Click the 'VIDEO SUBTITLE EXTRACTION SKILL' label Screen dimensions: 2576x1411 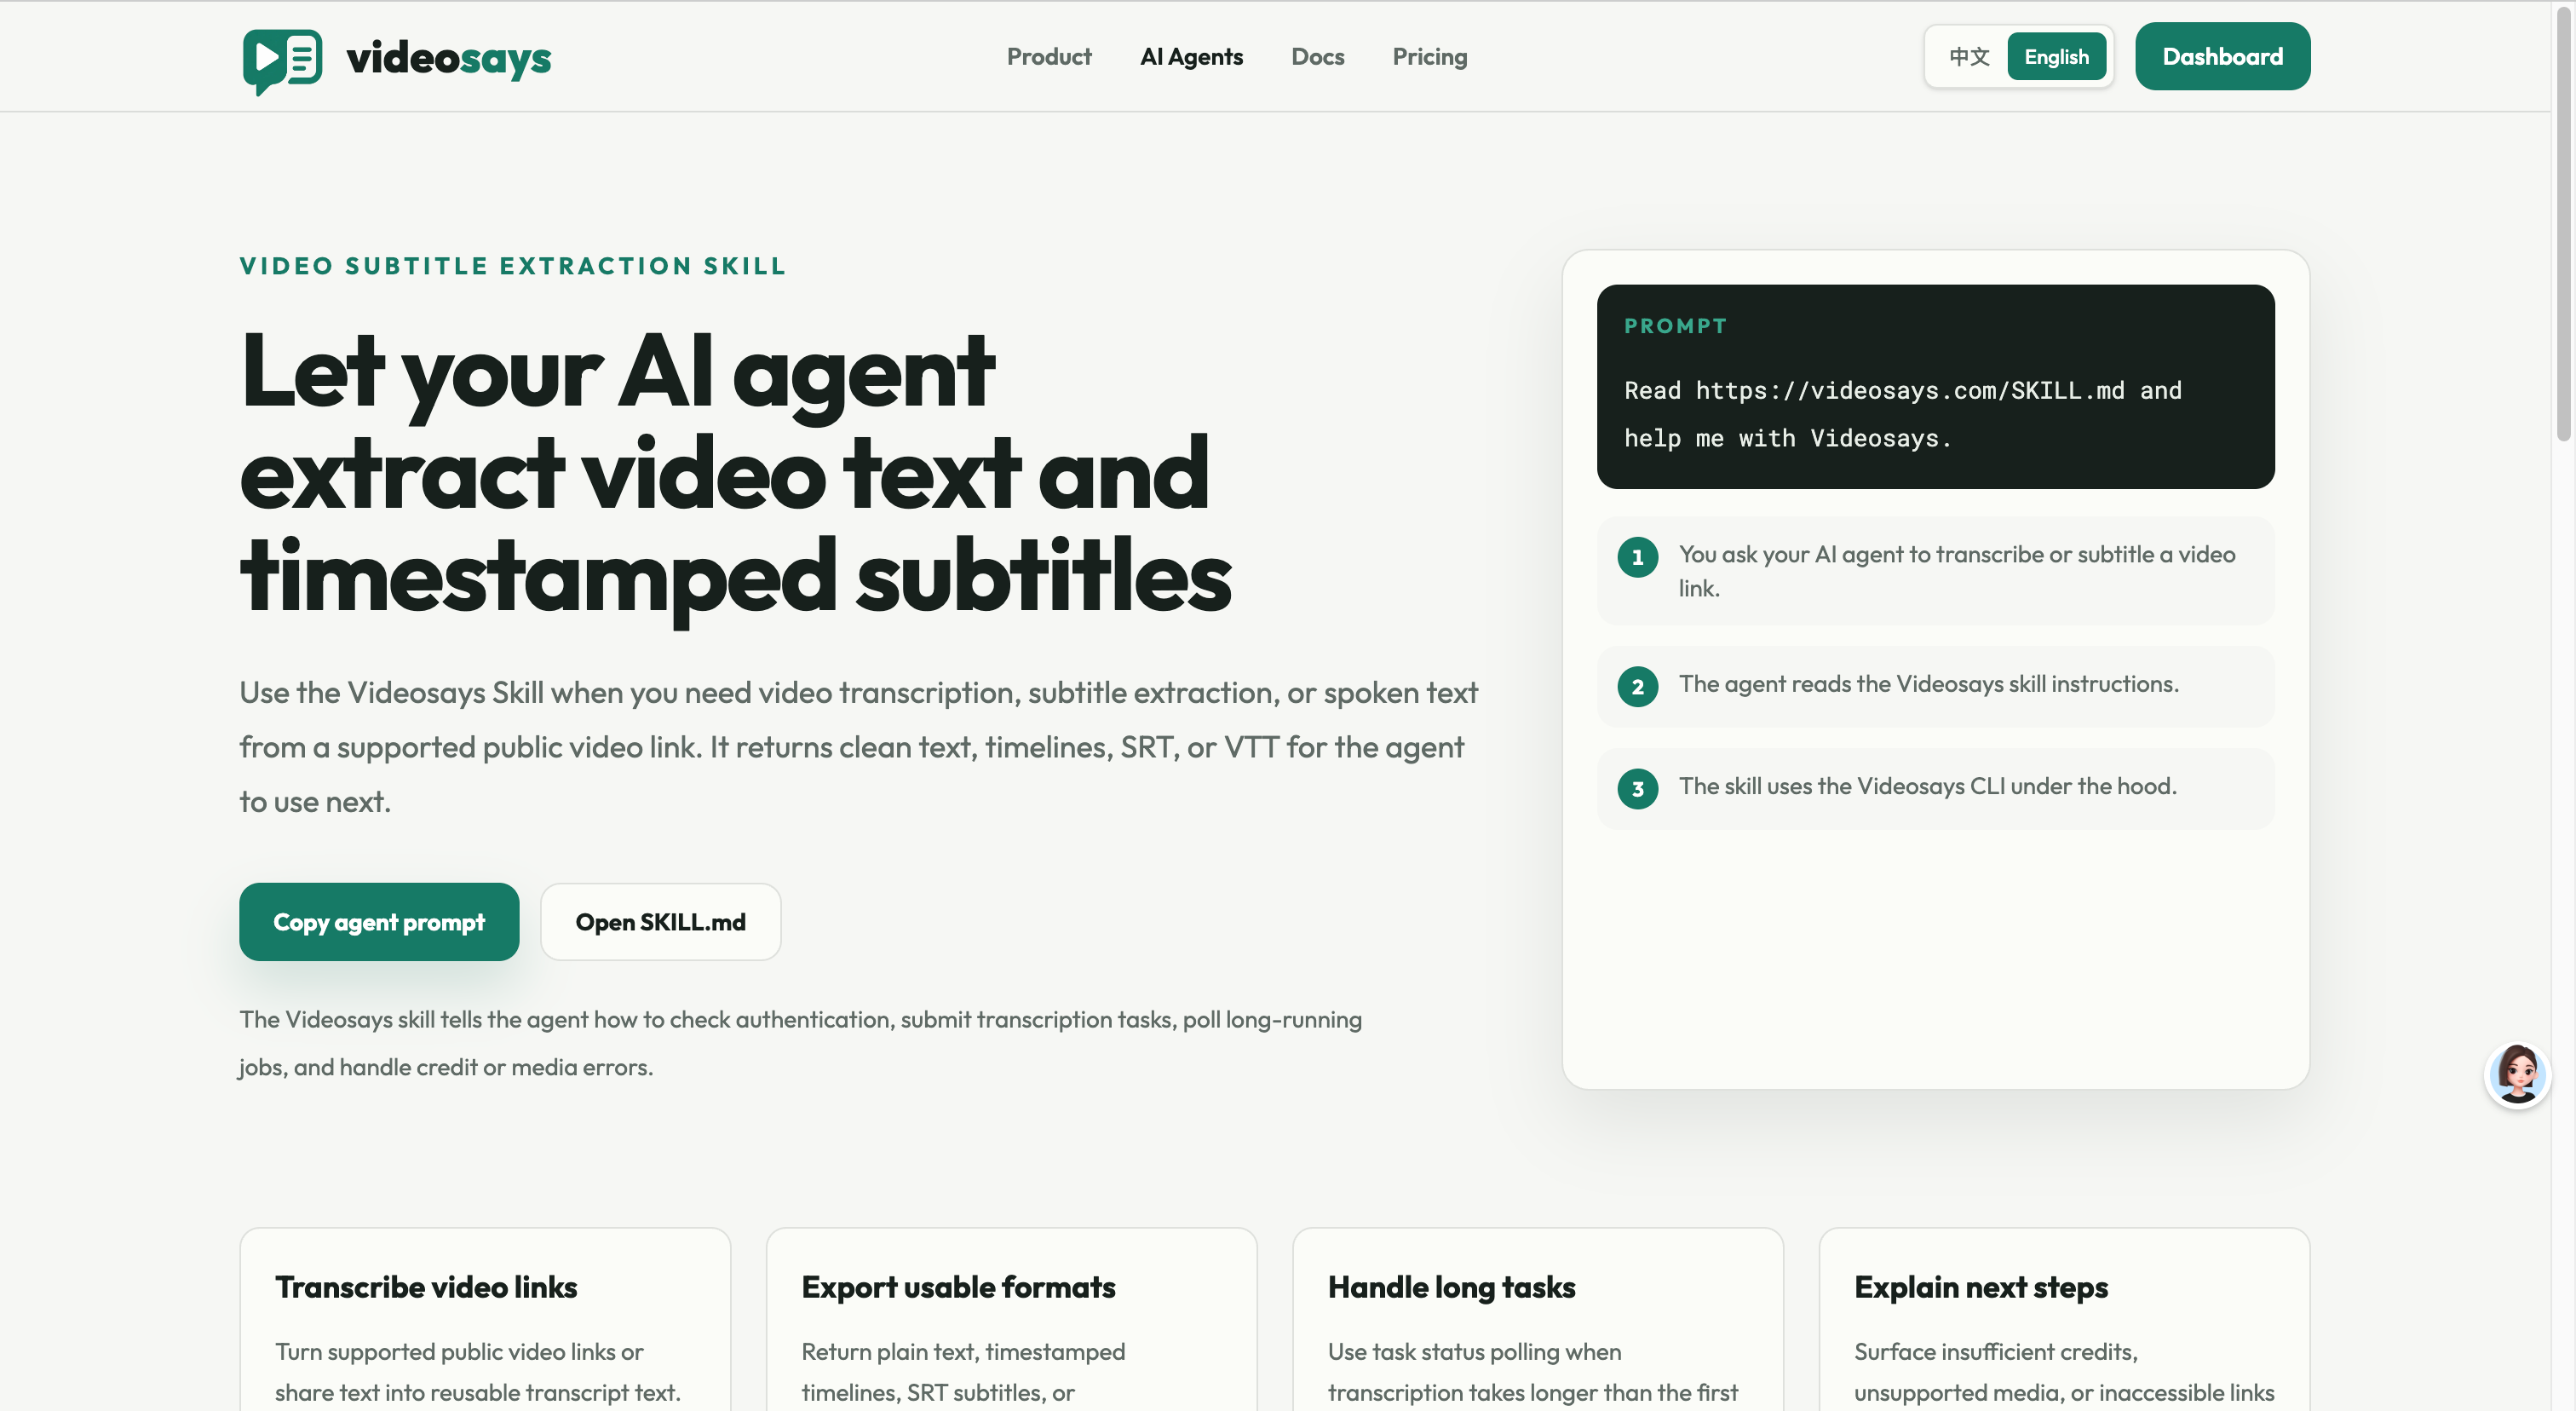(x=513, y=266)
